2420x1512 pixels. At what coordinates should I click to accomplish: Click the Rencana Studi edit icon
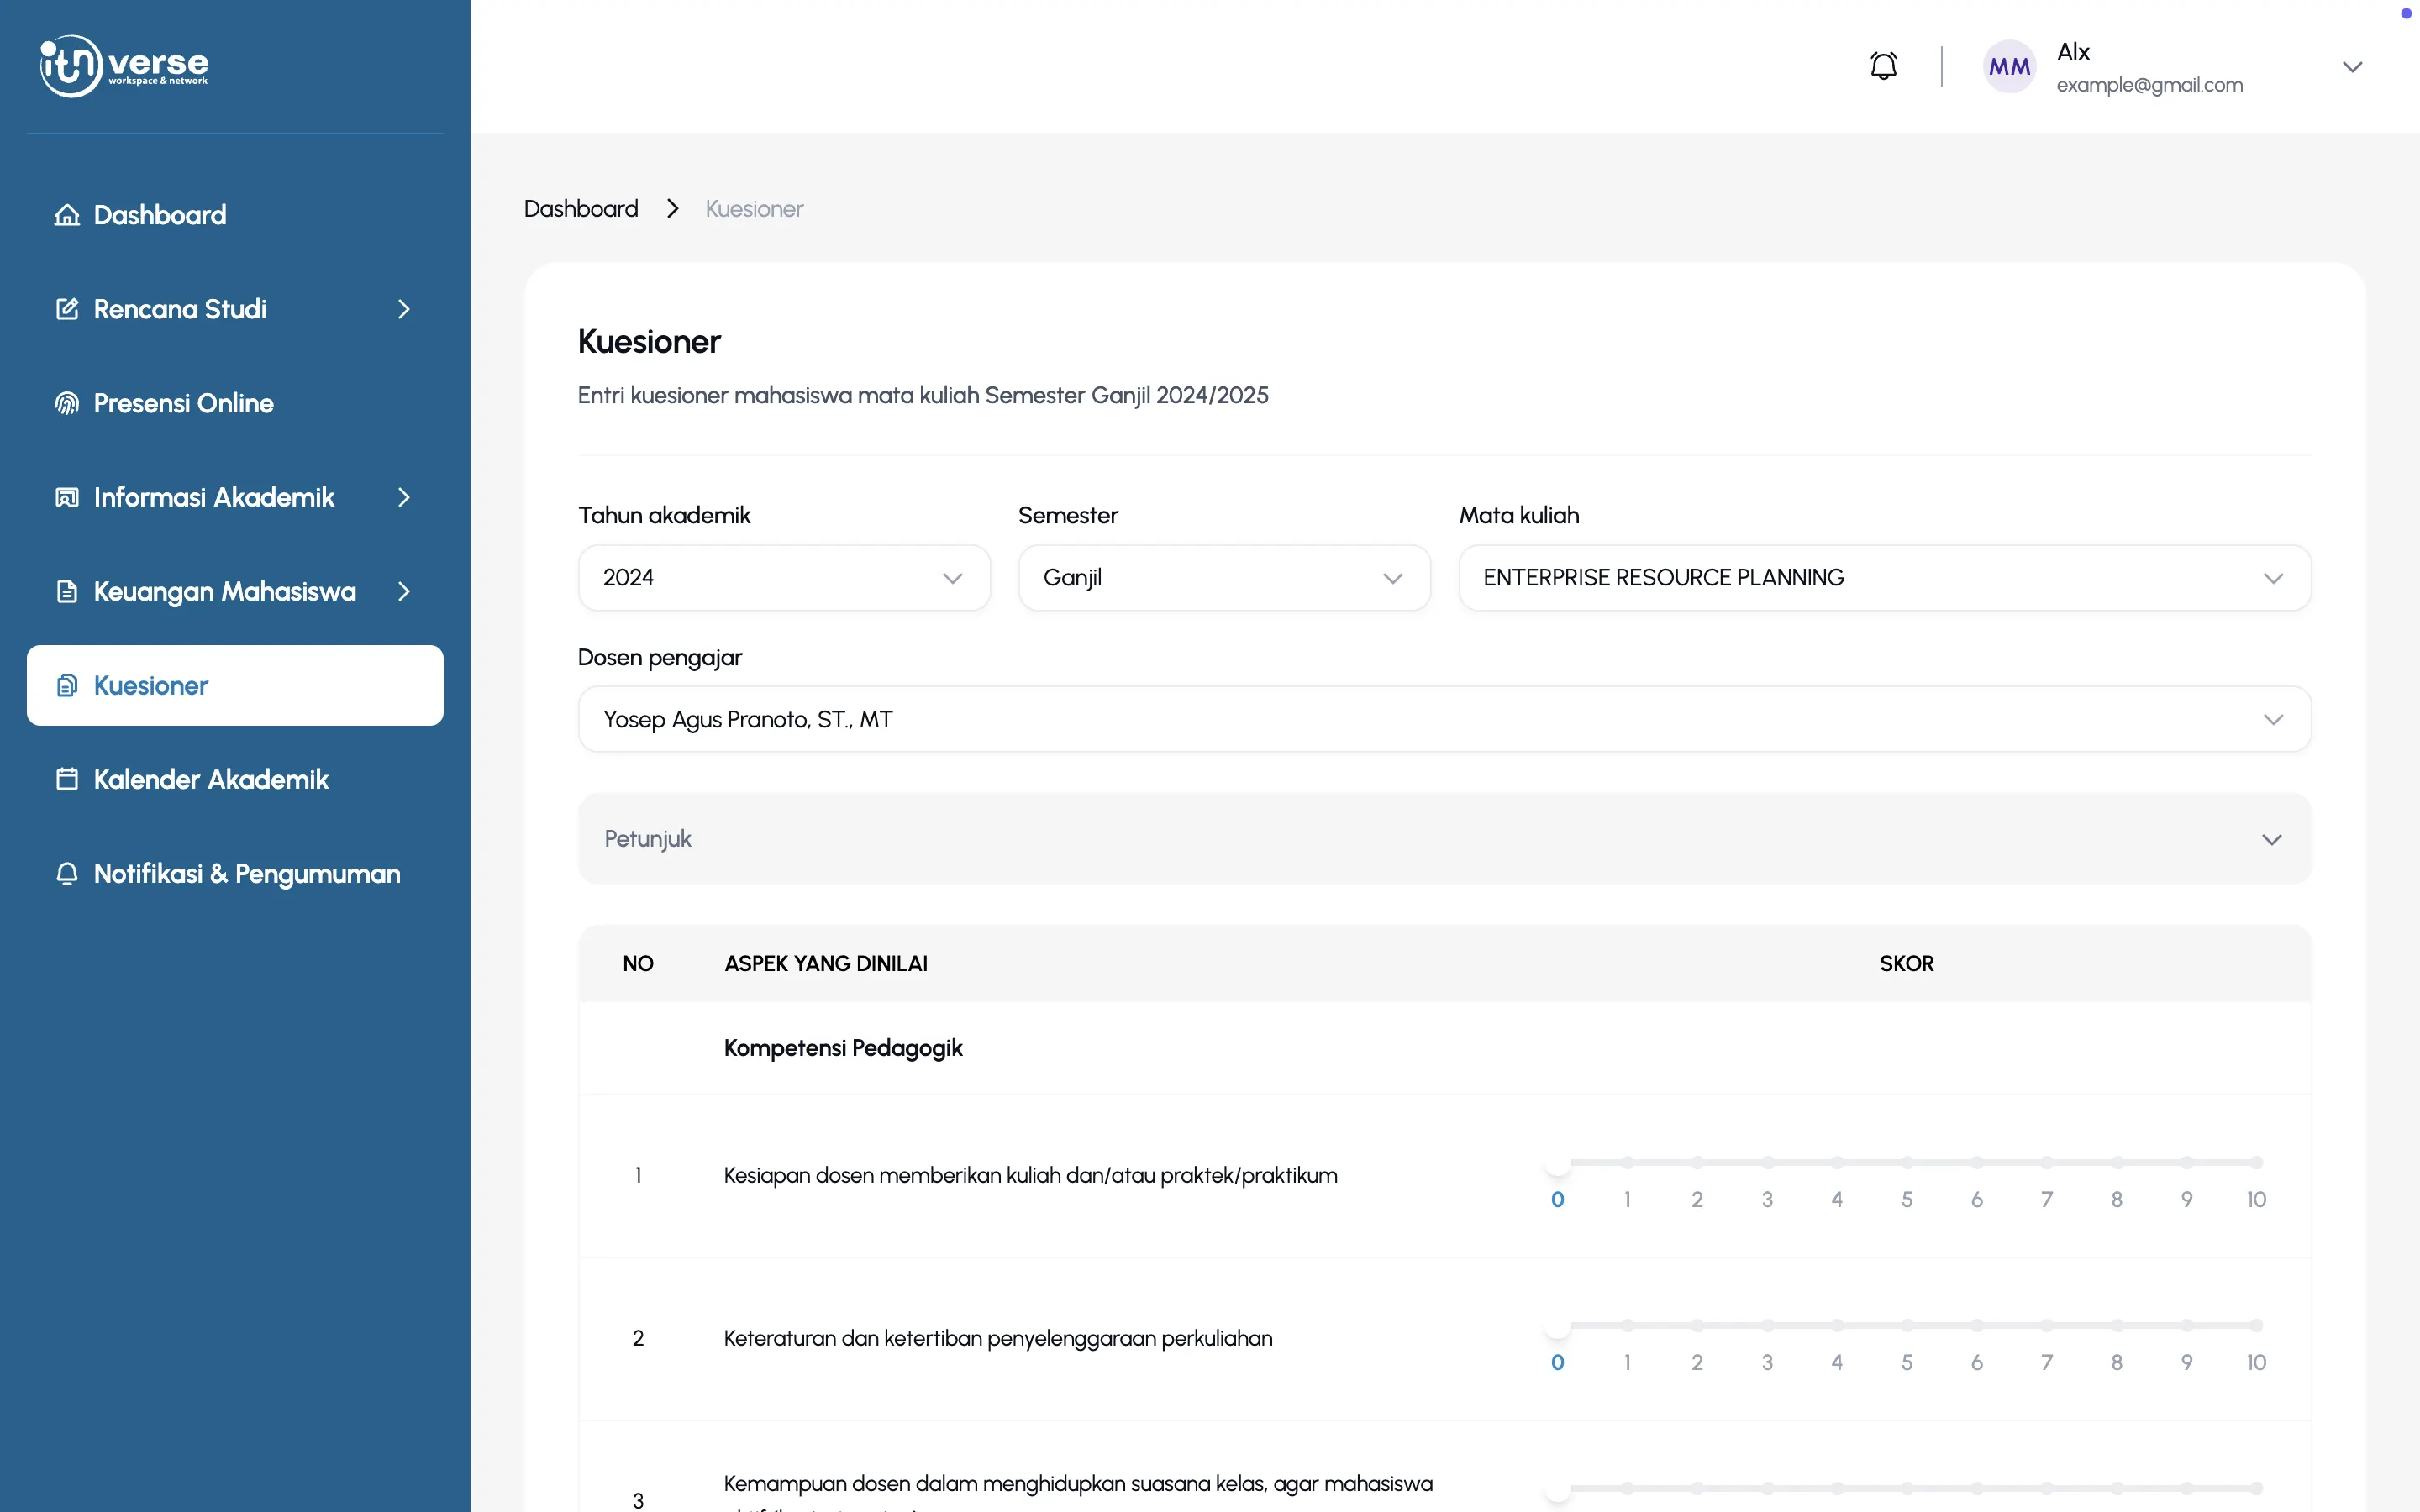tap(67, 309)
